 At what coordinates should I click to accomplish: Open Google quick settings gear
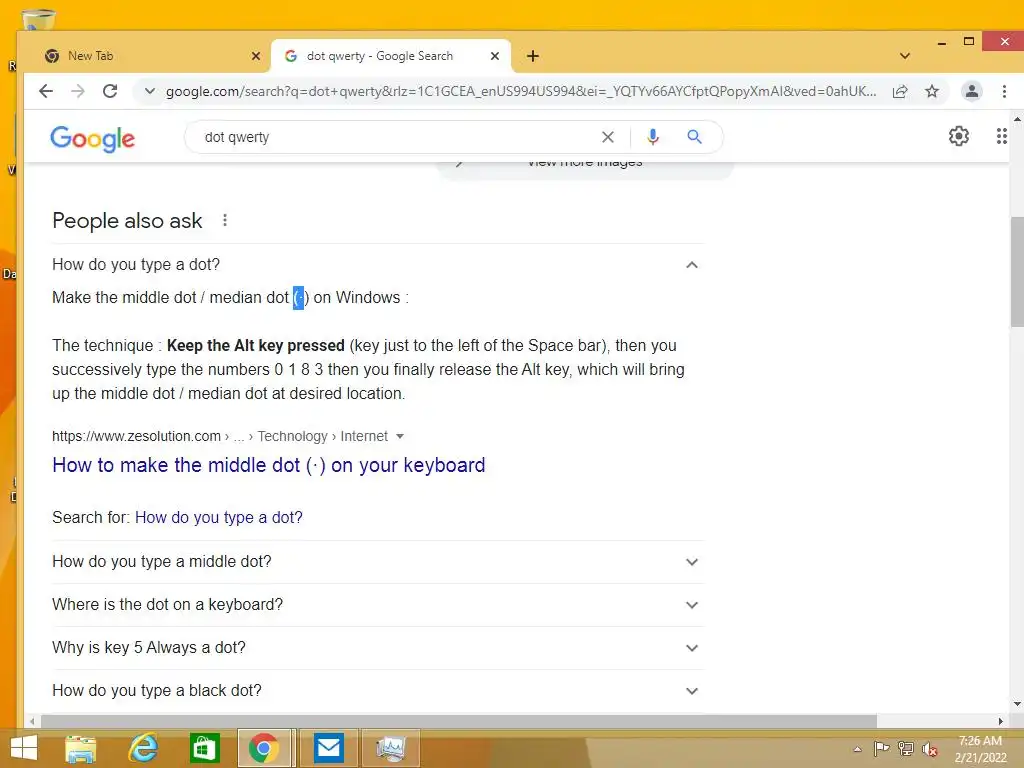tap(959, 136)
